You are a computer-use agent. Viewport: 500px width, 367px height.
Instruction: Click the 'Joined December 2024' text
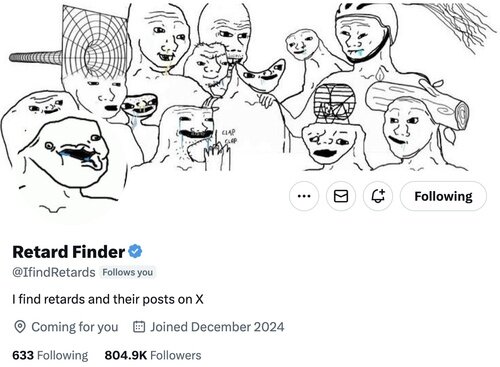[x=217, y=327]
